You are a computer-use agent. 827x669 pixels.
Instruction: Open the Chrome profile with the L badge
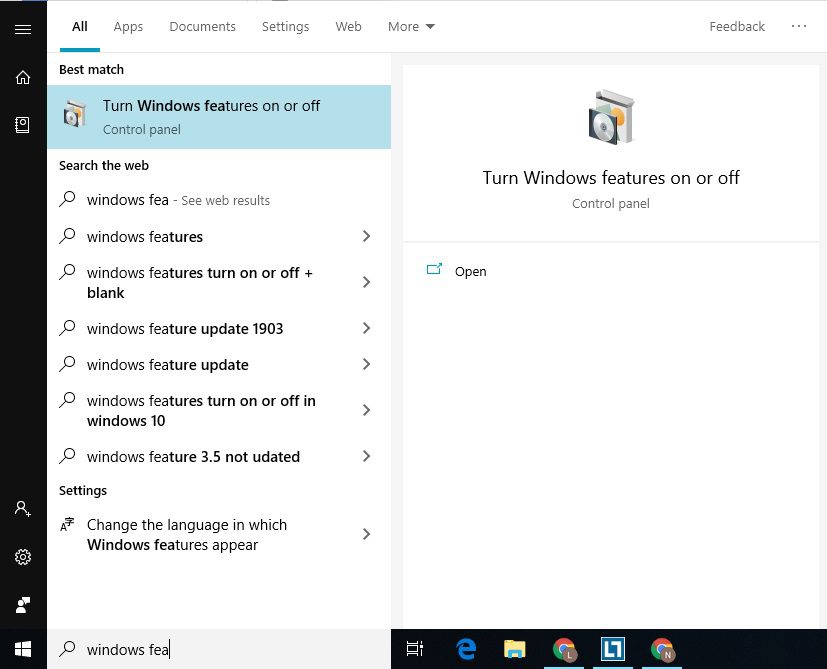pos(564,649)
